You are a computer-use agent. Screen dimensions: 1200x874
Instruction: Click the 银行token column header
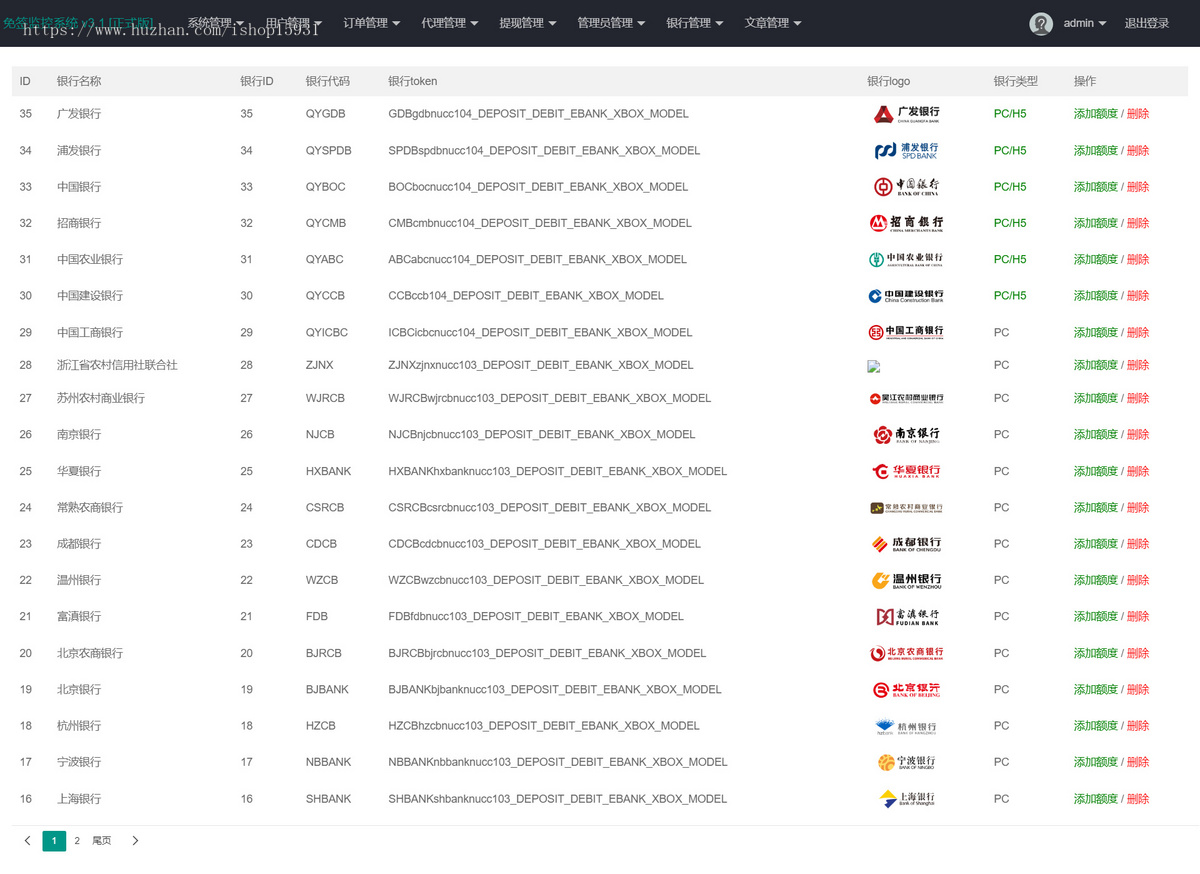pos(412,81)
